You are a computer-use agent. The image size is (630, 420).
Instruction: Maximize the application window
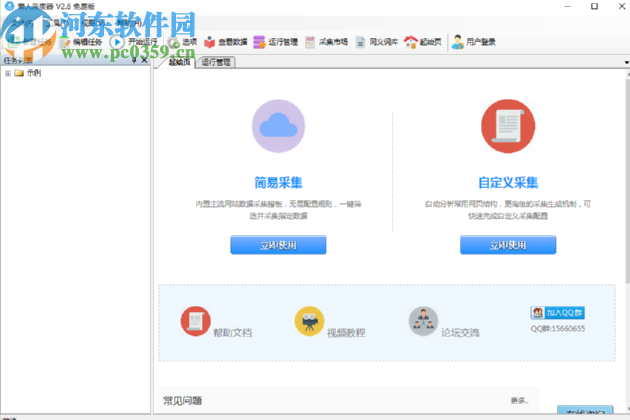click(594, 6)
